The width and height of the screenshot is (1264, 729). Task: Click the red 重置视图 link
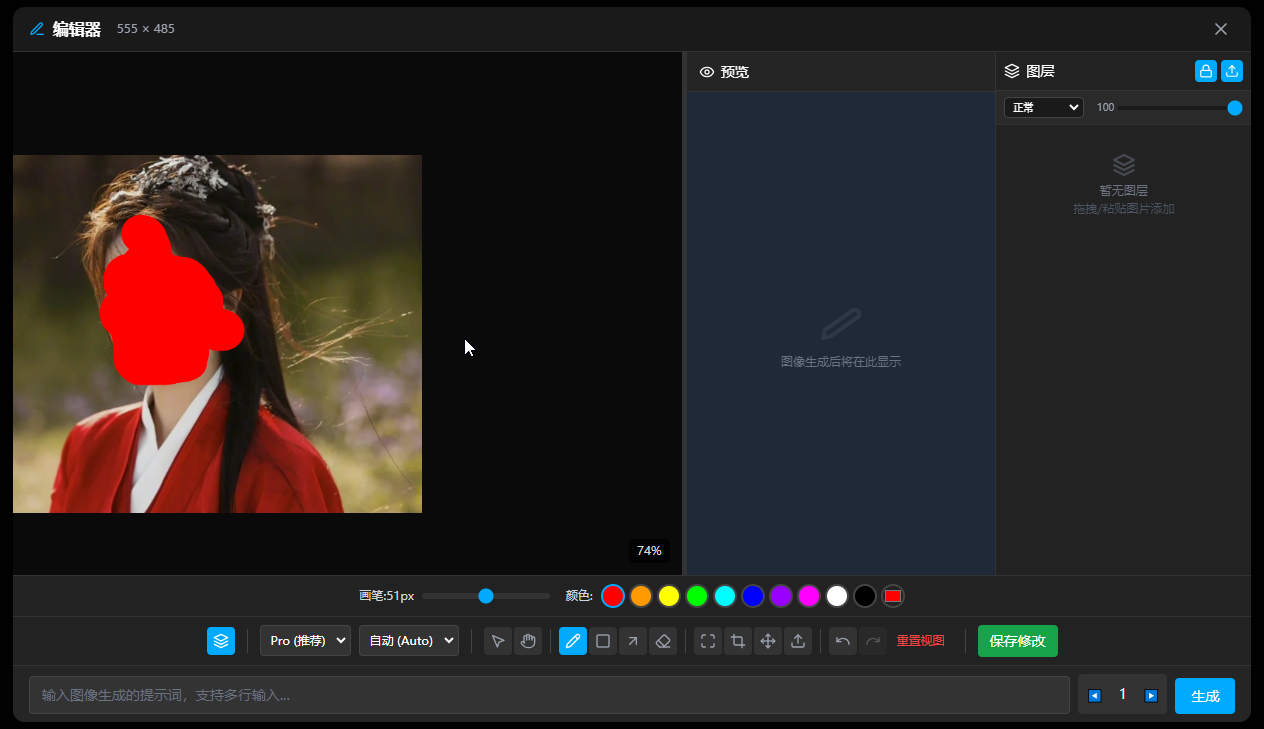pyautogui.click(x=920, y=641)
